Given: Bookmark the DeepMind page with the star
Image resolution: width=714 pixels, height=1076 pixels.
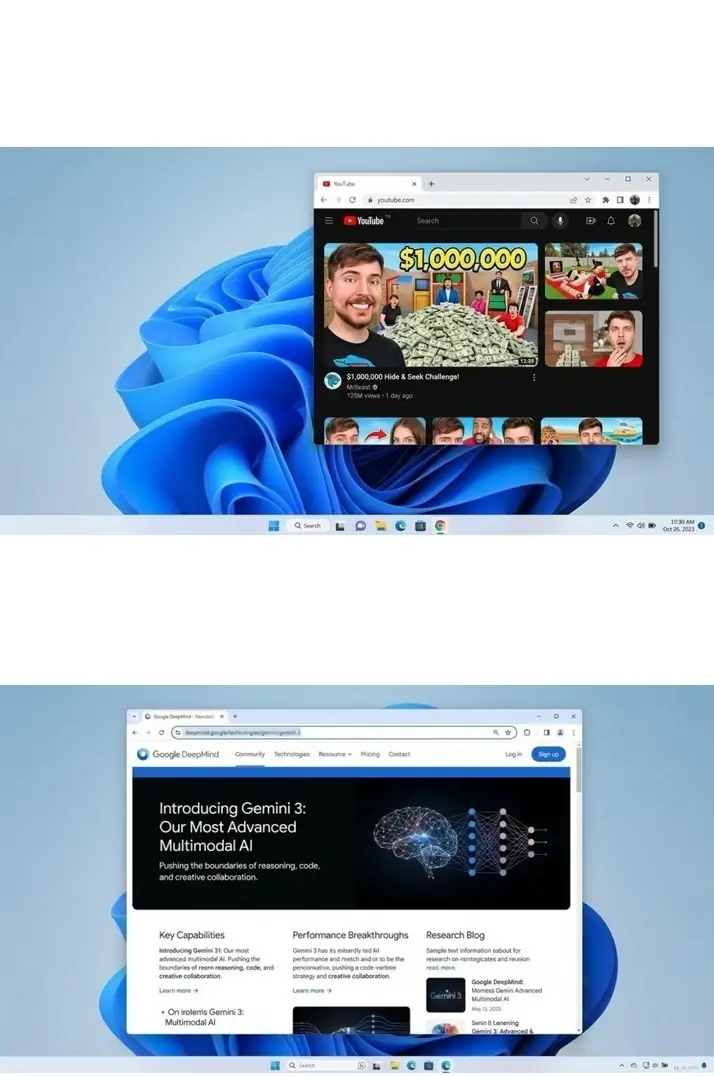Looking at the screenshot, I should pos(508,733).
